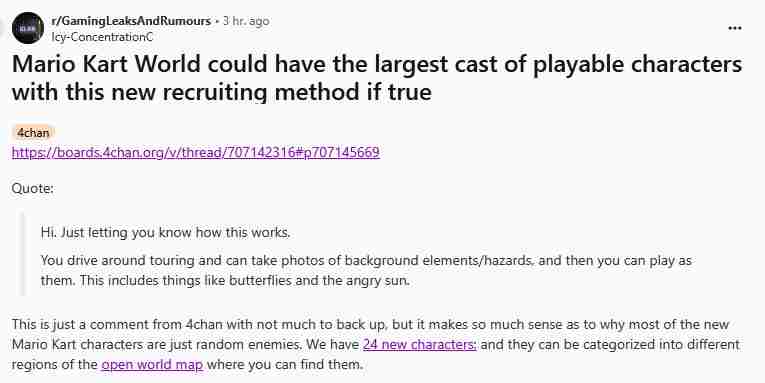The height and width of the screenshot is (383, 765).
Task: Follow the '24 new characters' hyperlink
Action: 420,344
